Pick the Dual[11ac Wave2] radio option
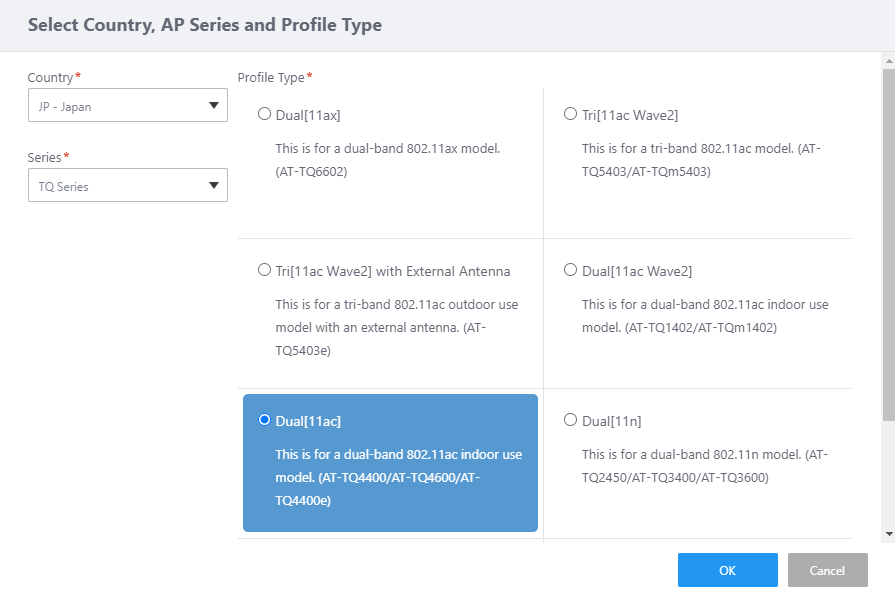Screen dimensions: 895x599 coord(570,270)
